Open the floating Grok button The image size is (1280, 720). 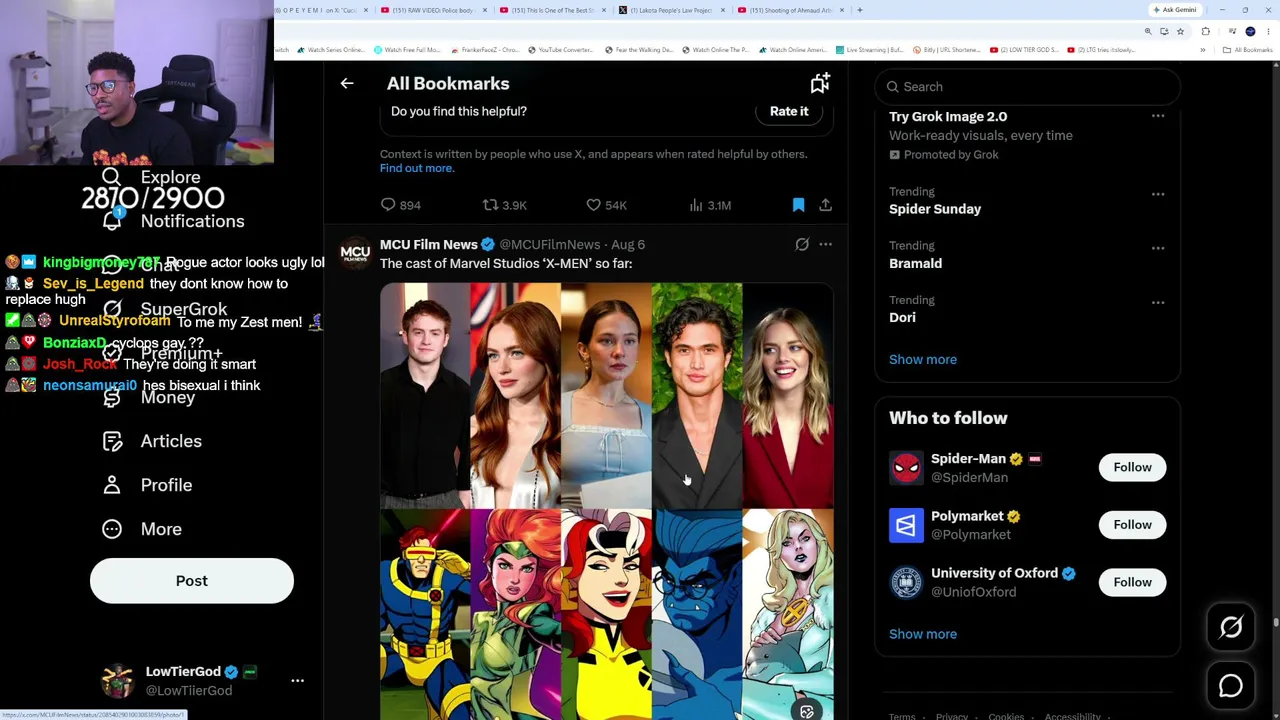click(1230, 627)
